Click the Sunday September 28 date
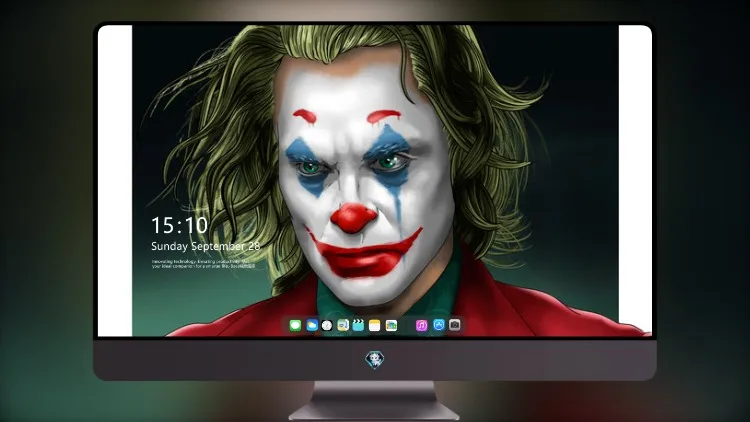This screenshot has width=750, height=422. pyautogui.click(x=206, y=246)
